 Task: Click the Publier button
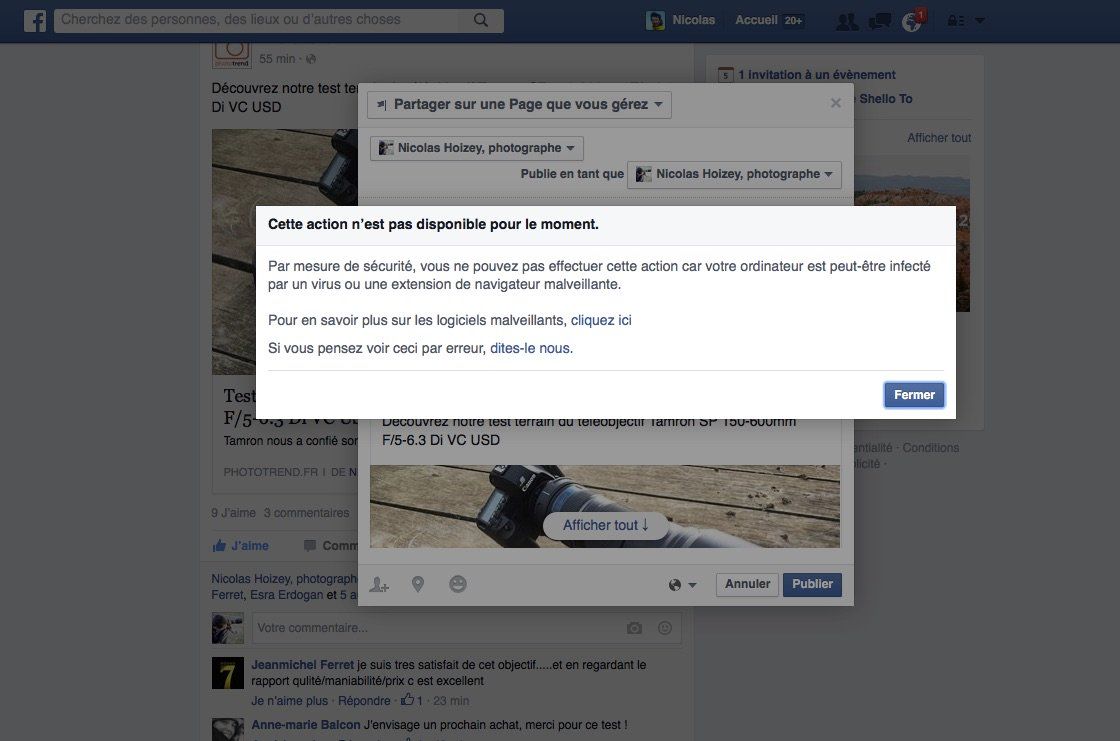point(812,584)
